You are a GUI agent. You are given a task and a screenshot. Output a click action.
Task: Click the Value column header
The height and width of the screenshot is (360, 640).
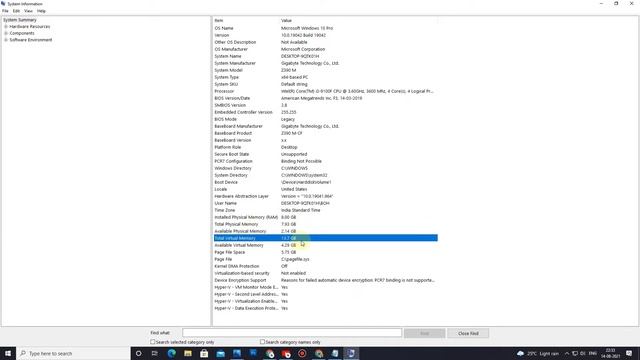click(x=358, y=20)
